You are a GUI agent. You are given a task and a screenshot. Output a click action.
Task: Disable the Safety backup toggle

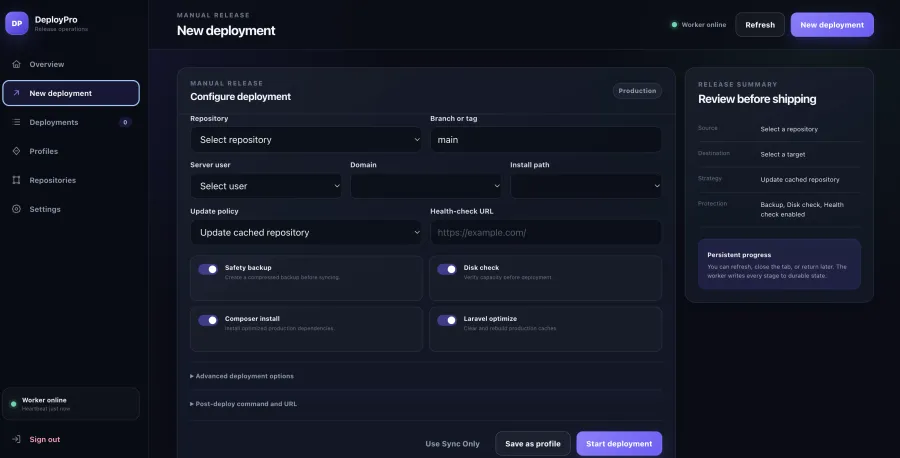coord(208,269)
